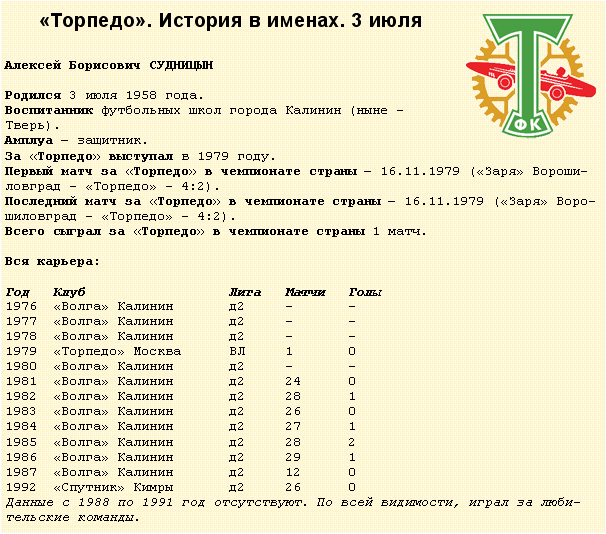Click "Всего сыграл за «Торпедо» в чемпионате страны"
This screenshot has height=534, width=606.
point(185,231)
